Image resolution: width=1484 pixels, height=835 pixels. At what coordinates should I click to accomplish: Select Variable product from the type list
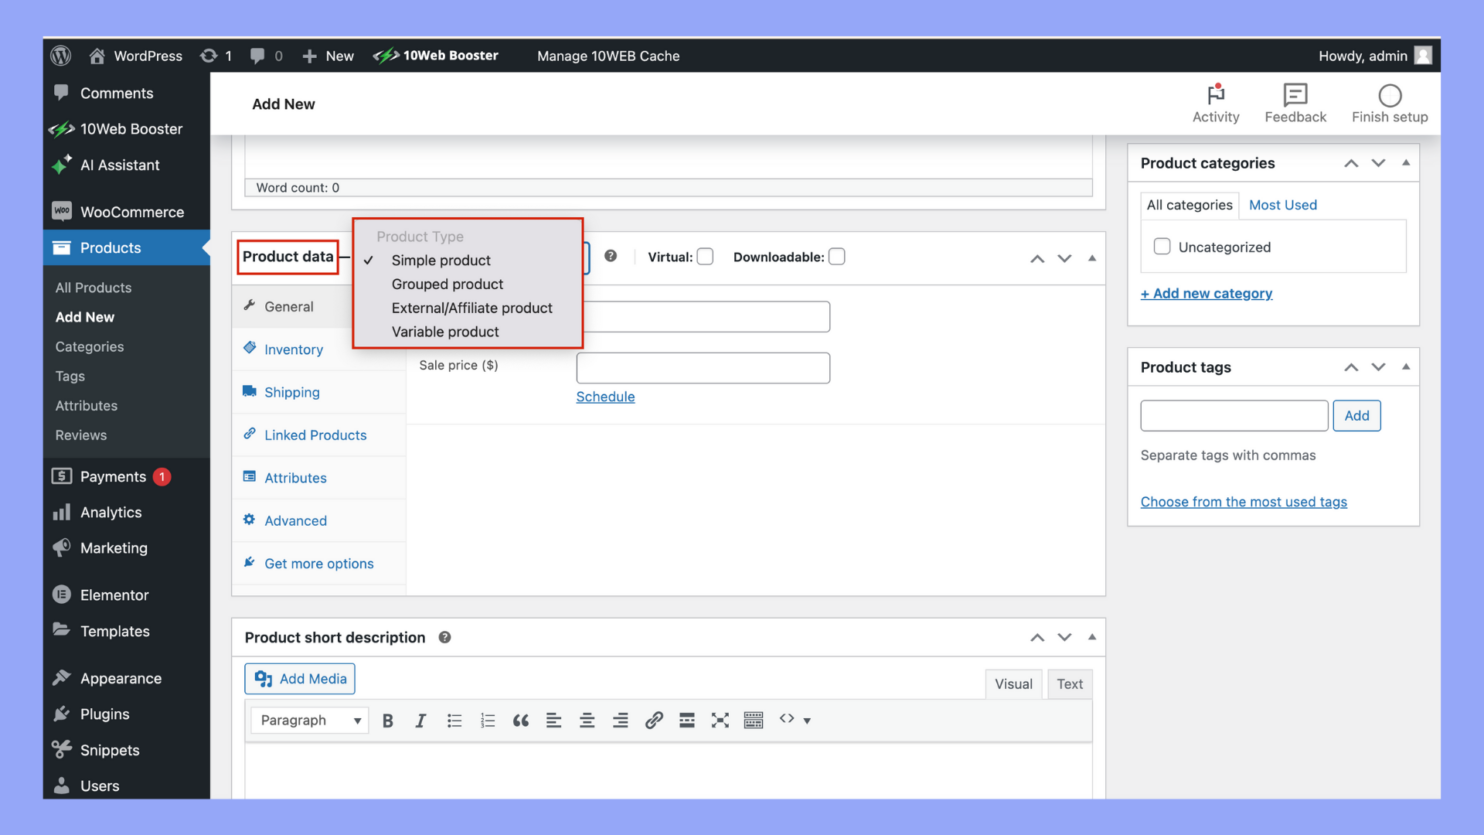point(445,332)
